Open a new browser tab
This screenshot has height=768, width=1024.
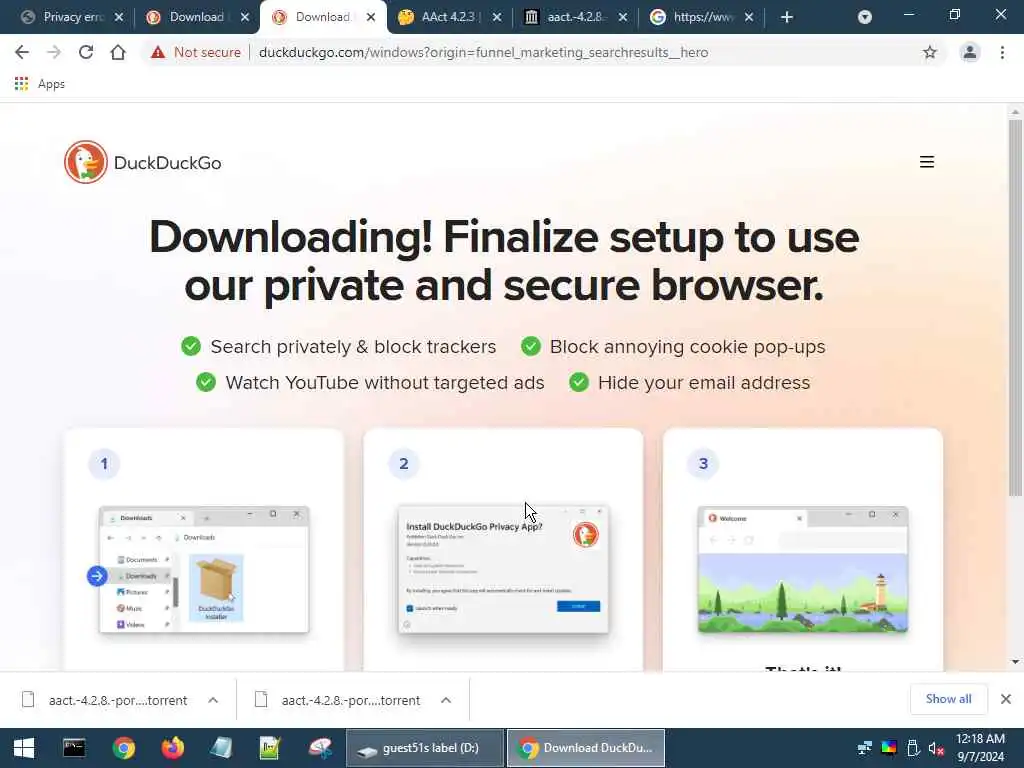click(787, 17)
